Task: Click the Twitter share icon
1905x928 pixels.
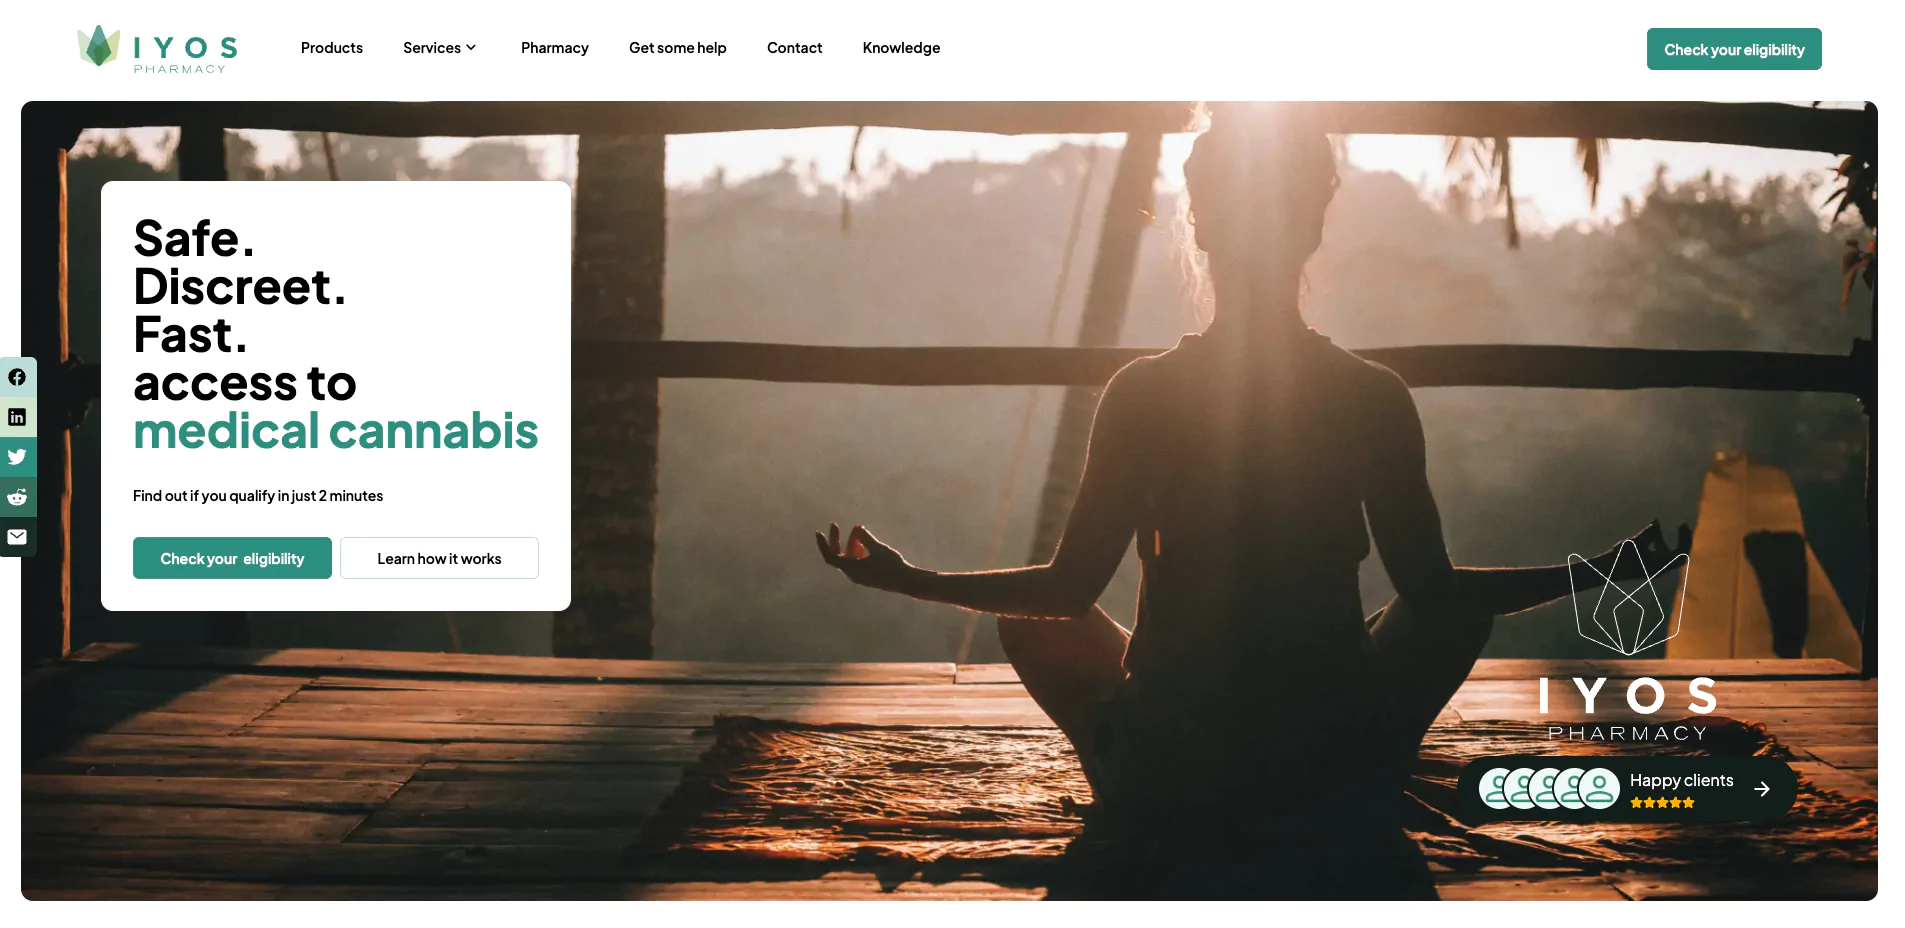Action: point(17,457)
